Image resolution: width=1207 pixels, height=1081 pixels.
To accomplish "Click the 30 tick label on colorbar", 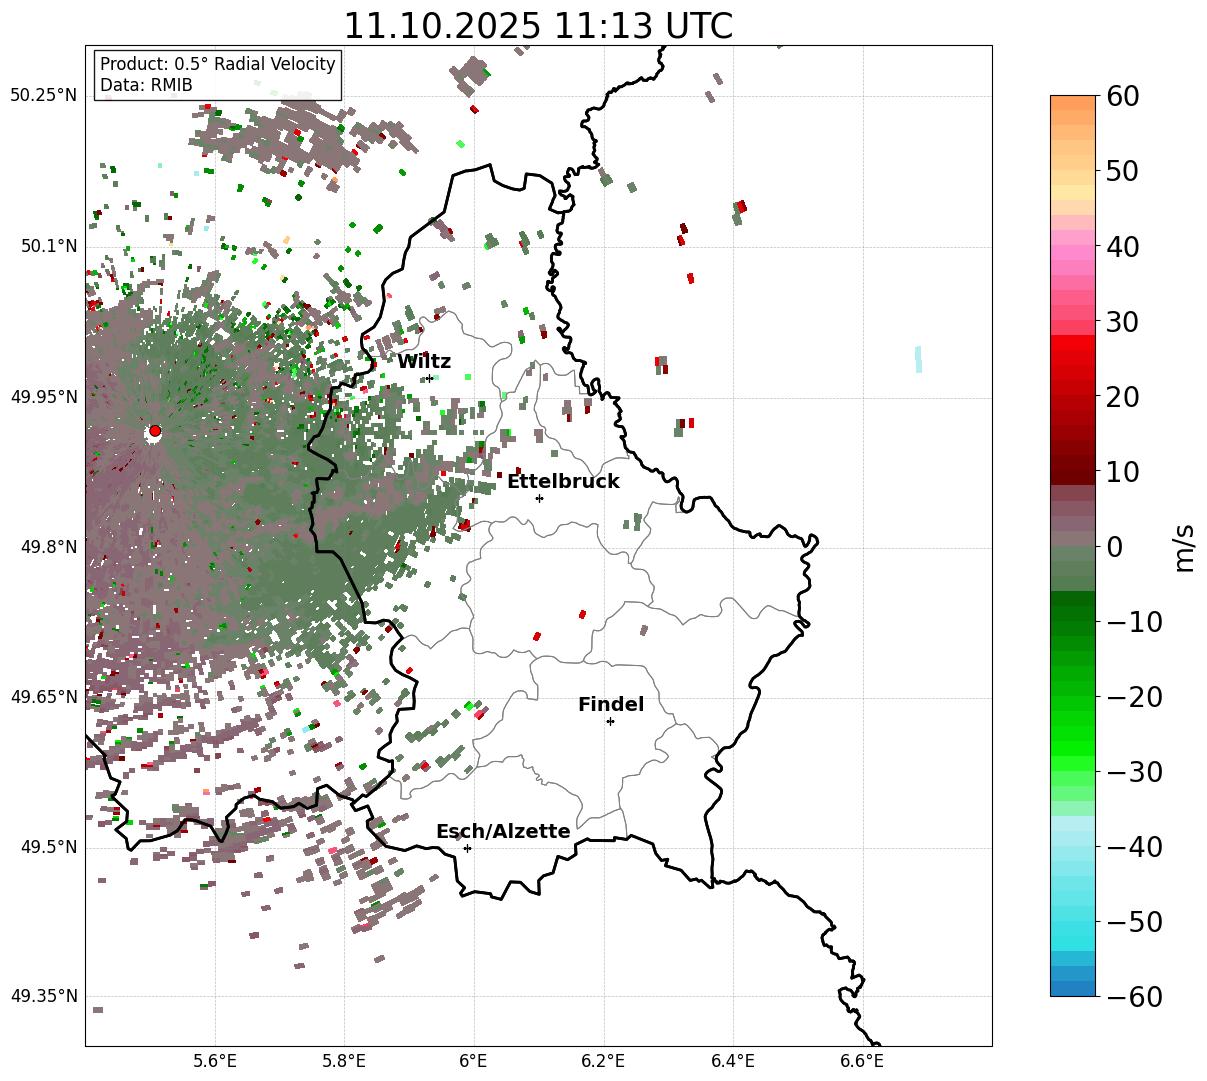I will pyautogui.click(x=1125, y=321).
